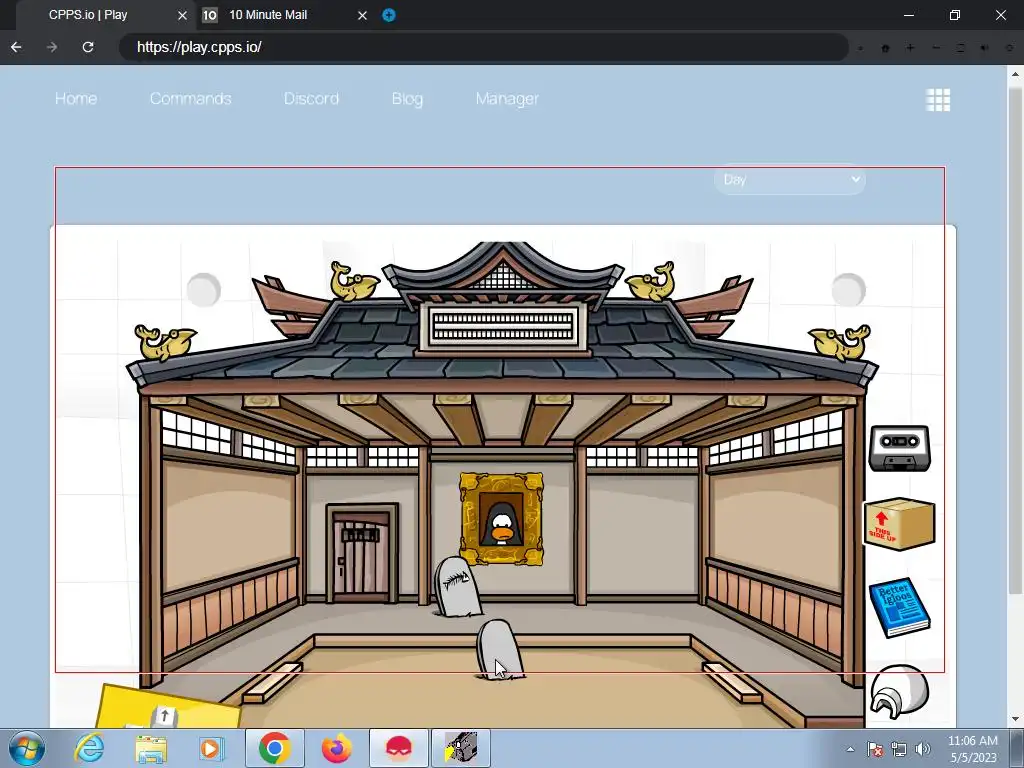Click the golden framed penguin portrait
Image resolution: width=1024 pixels, height=768 pixels.
pos(502,519)
